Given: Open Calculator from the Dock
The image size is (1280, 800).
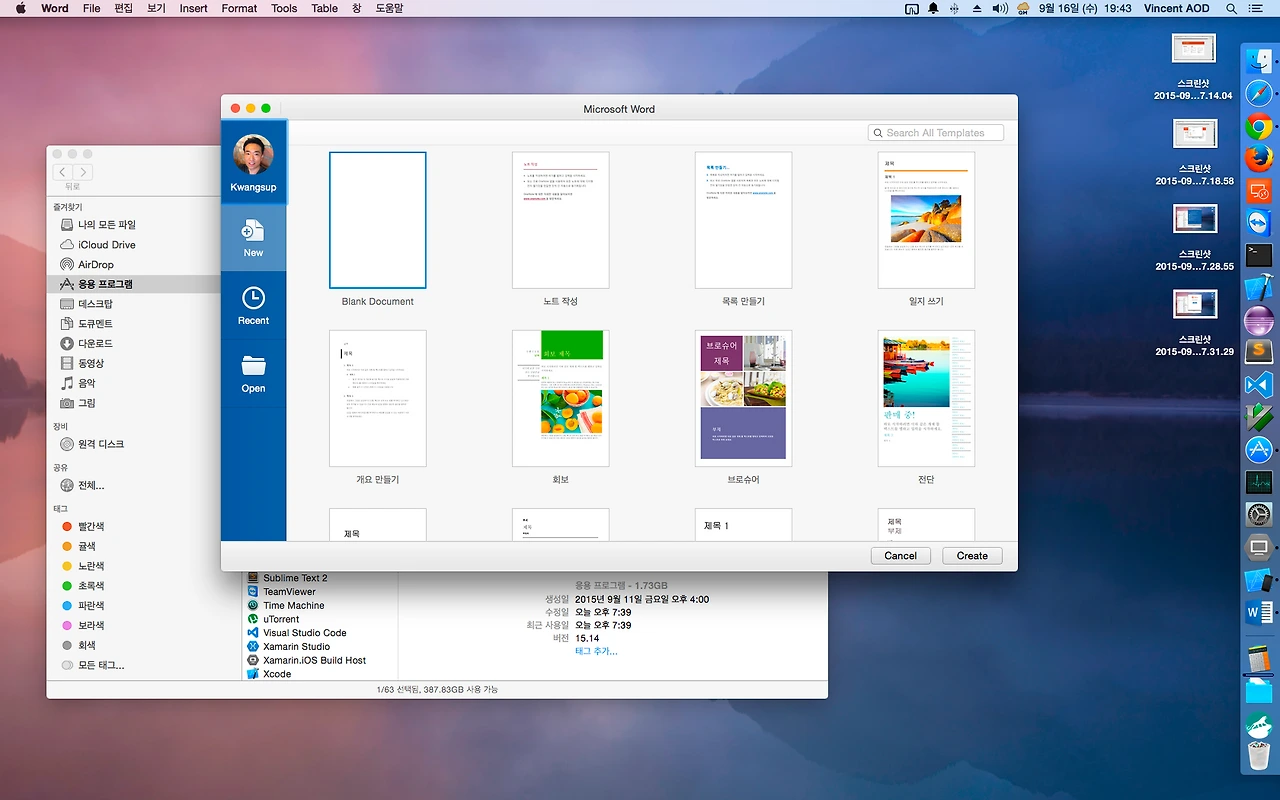Looking at the screenshot, I should 1258,659.
